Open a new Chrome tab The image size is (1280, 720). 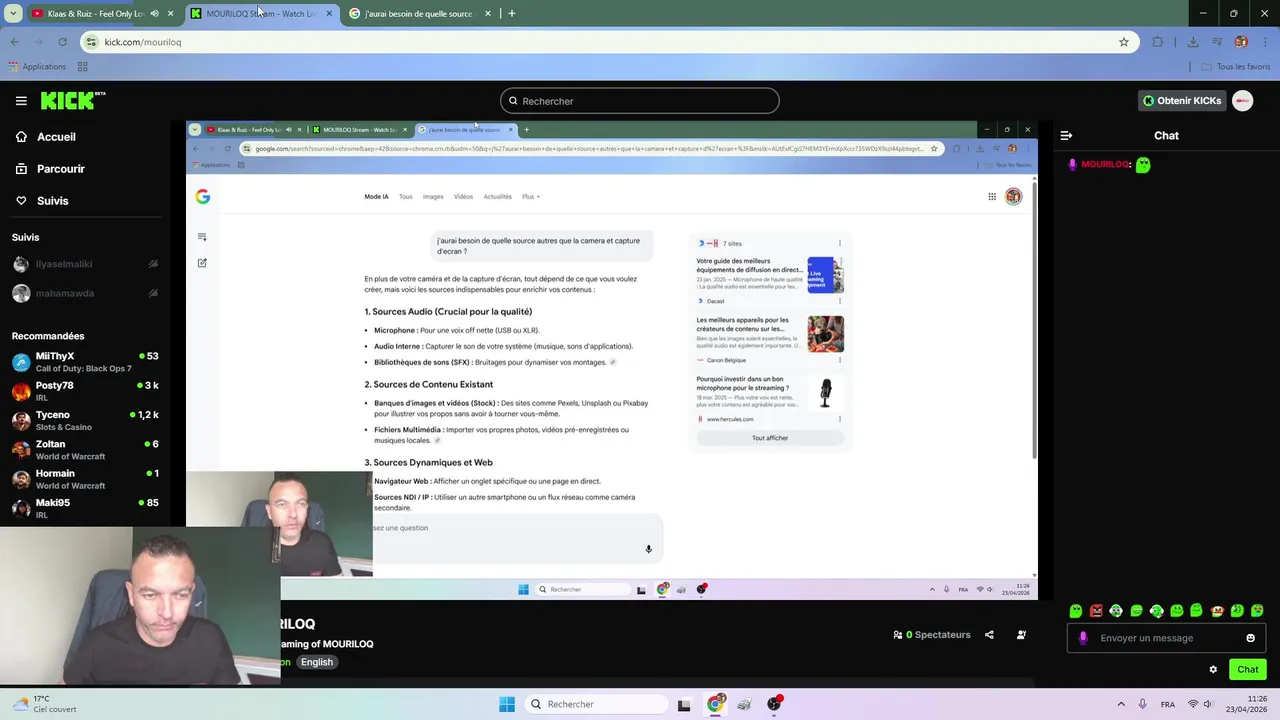[x=511, y=14]
